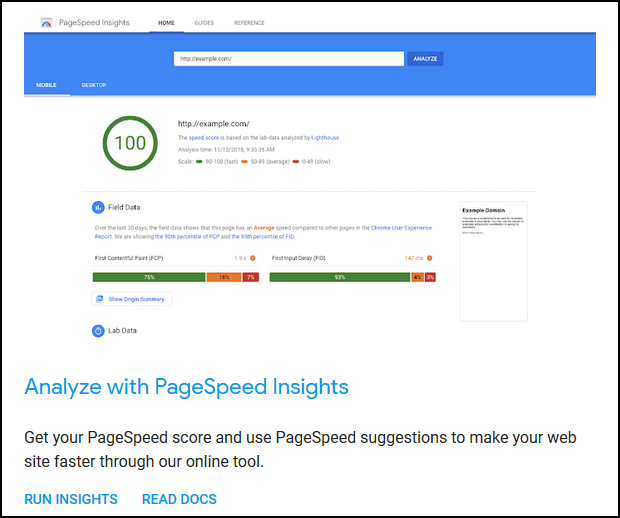Click the orange 4% segment of FID bar
This screenshot has height=518, width=620.
tap(417, 277)
